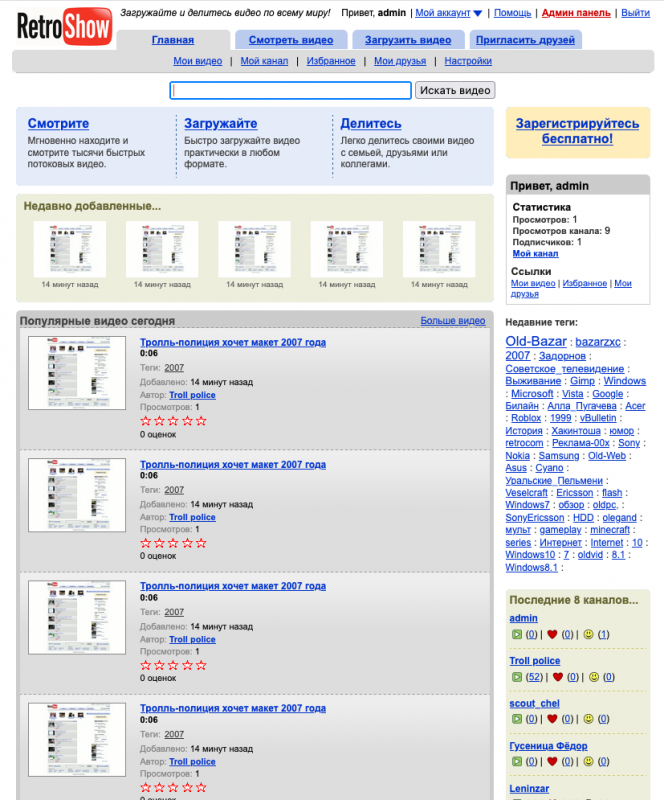Open Настройки in the sub-navigation
This screenshot has width=664, height=800.
tap(468, 61)
